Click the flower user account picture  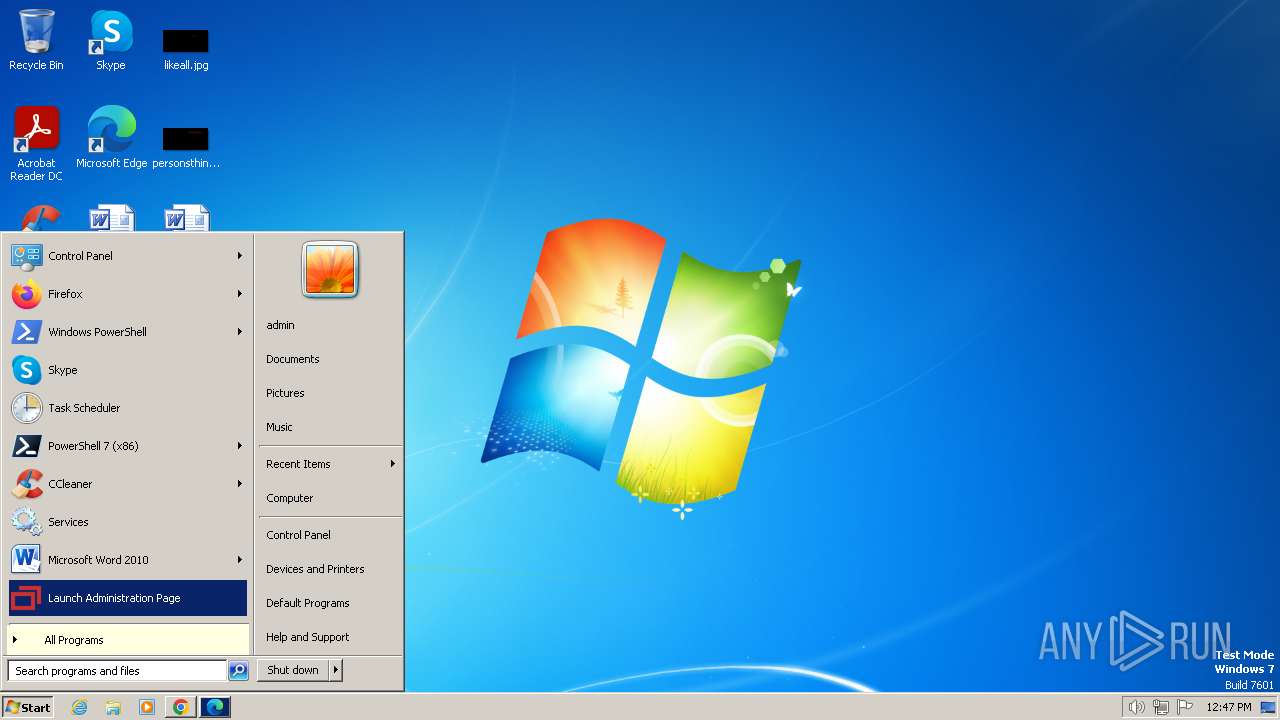[330, 269]
